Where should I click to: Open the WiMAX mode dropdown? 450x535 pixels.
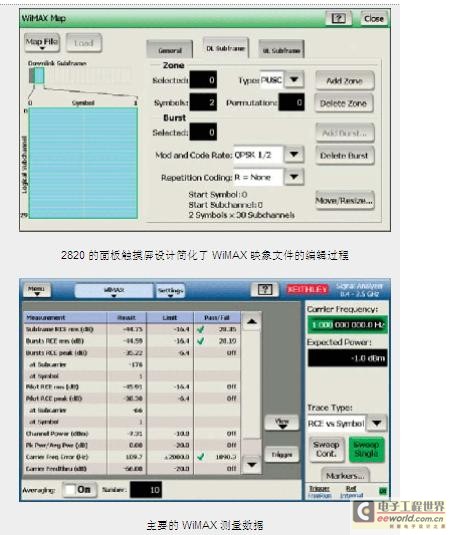point(114,291)
